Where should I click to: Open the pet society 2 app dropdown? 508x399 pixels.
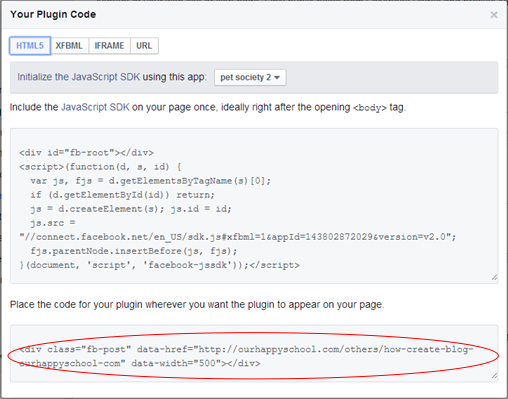[250, 77]
